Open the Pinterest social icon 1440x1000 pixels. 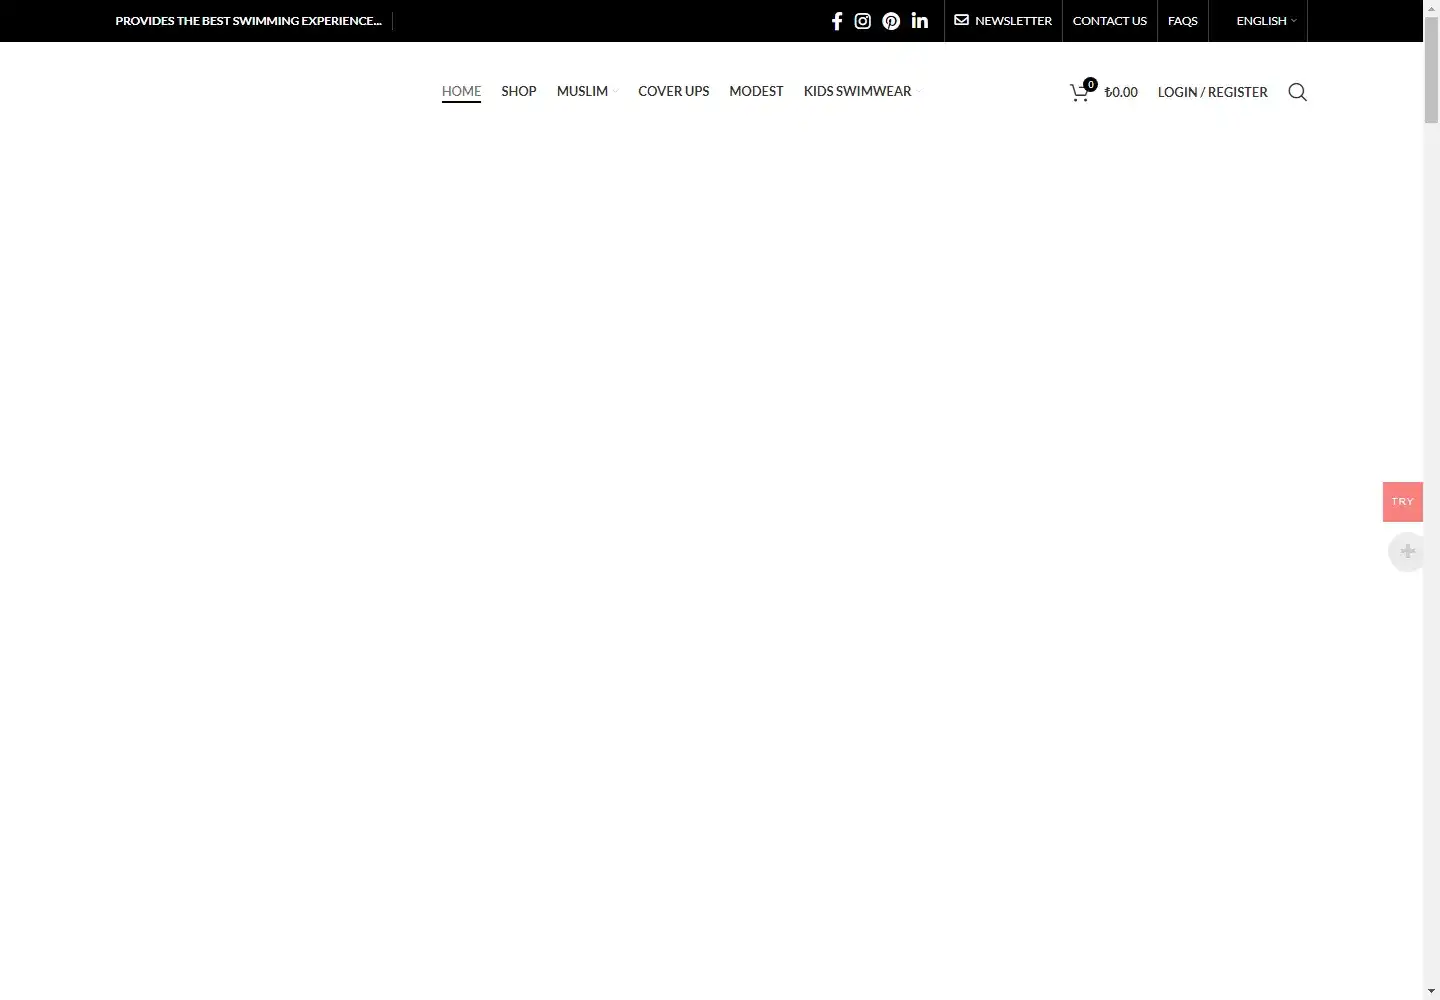[891, 21]
